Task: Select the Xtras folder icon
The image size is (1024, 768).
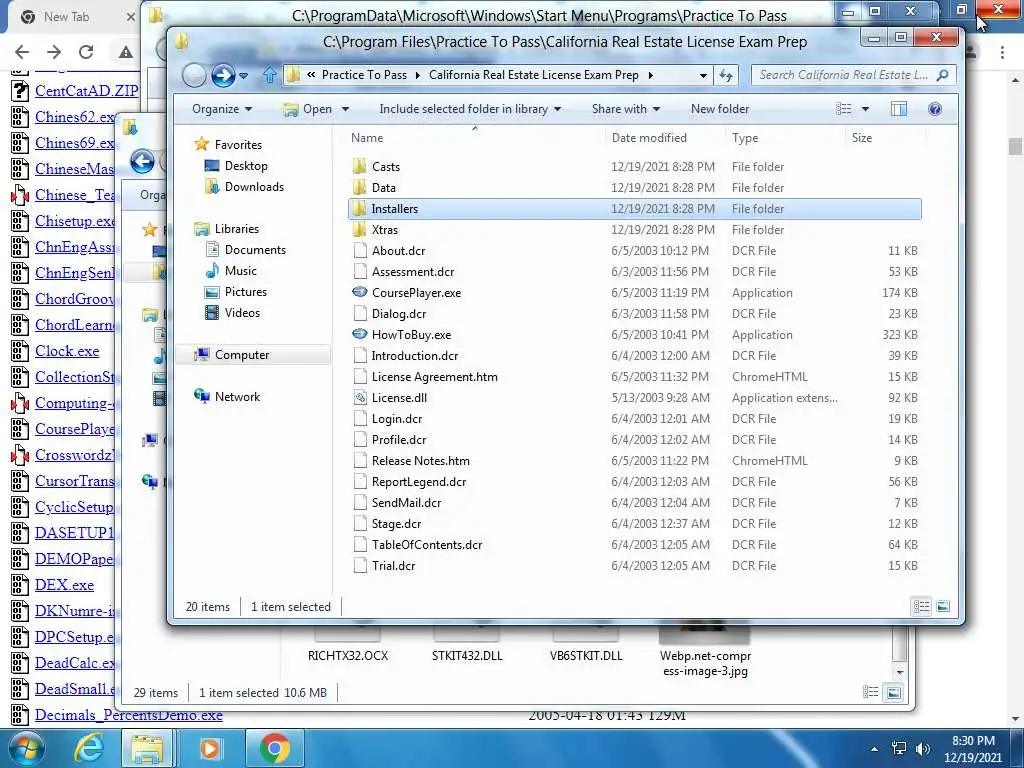Action: tap(359, 229)
